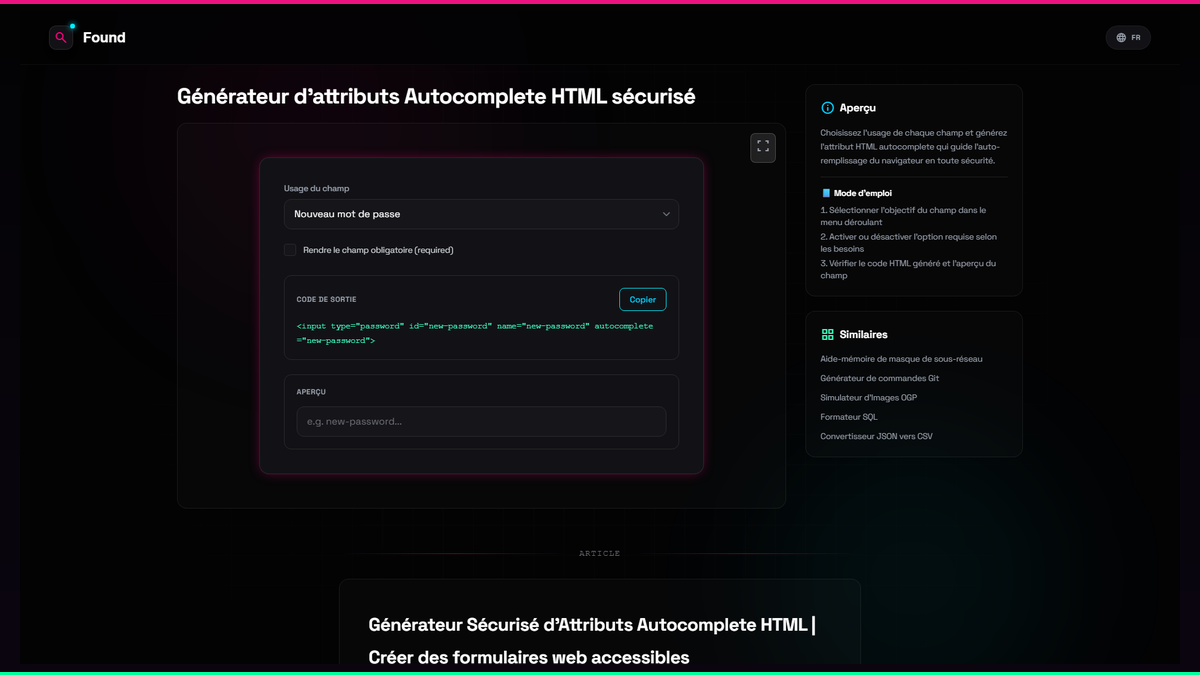Toggle fullscreen mode for the tool

[763, 147]
